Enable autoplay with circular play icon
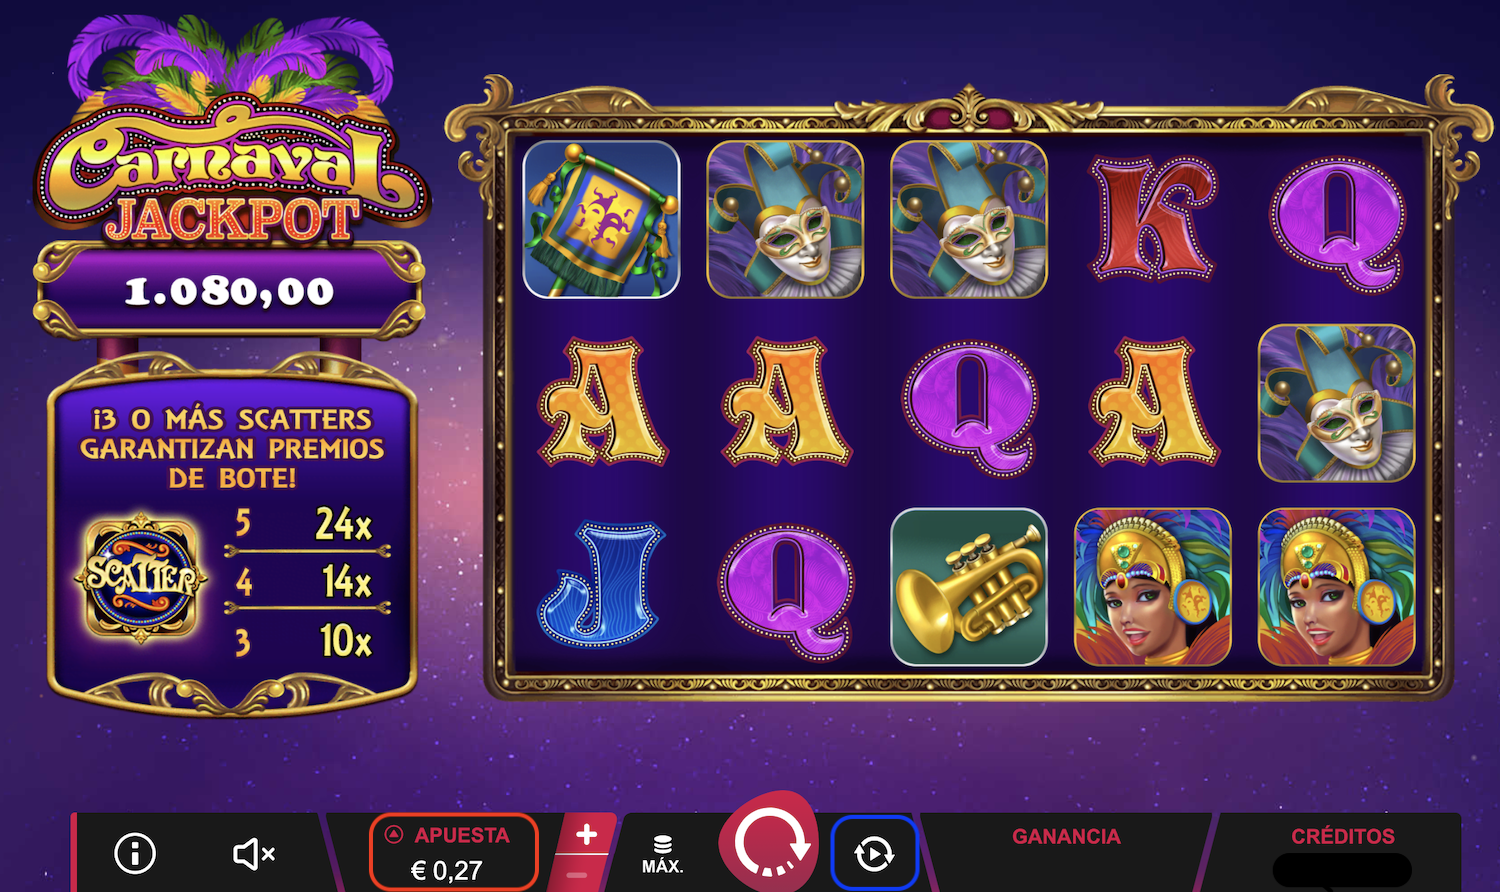Image resolution: width=1500 pixels, height=892 pixels. (874, 854)
